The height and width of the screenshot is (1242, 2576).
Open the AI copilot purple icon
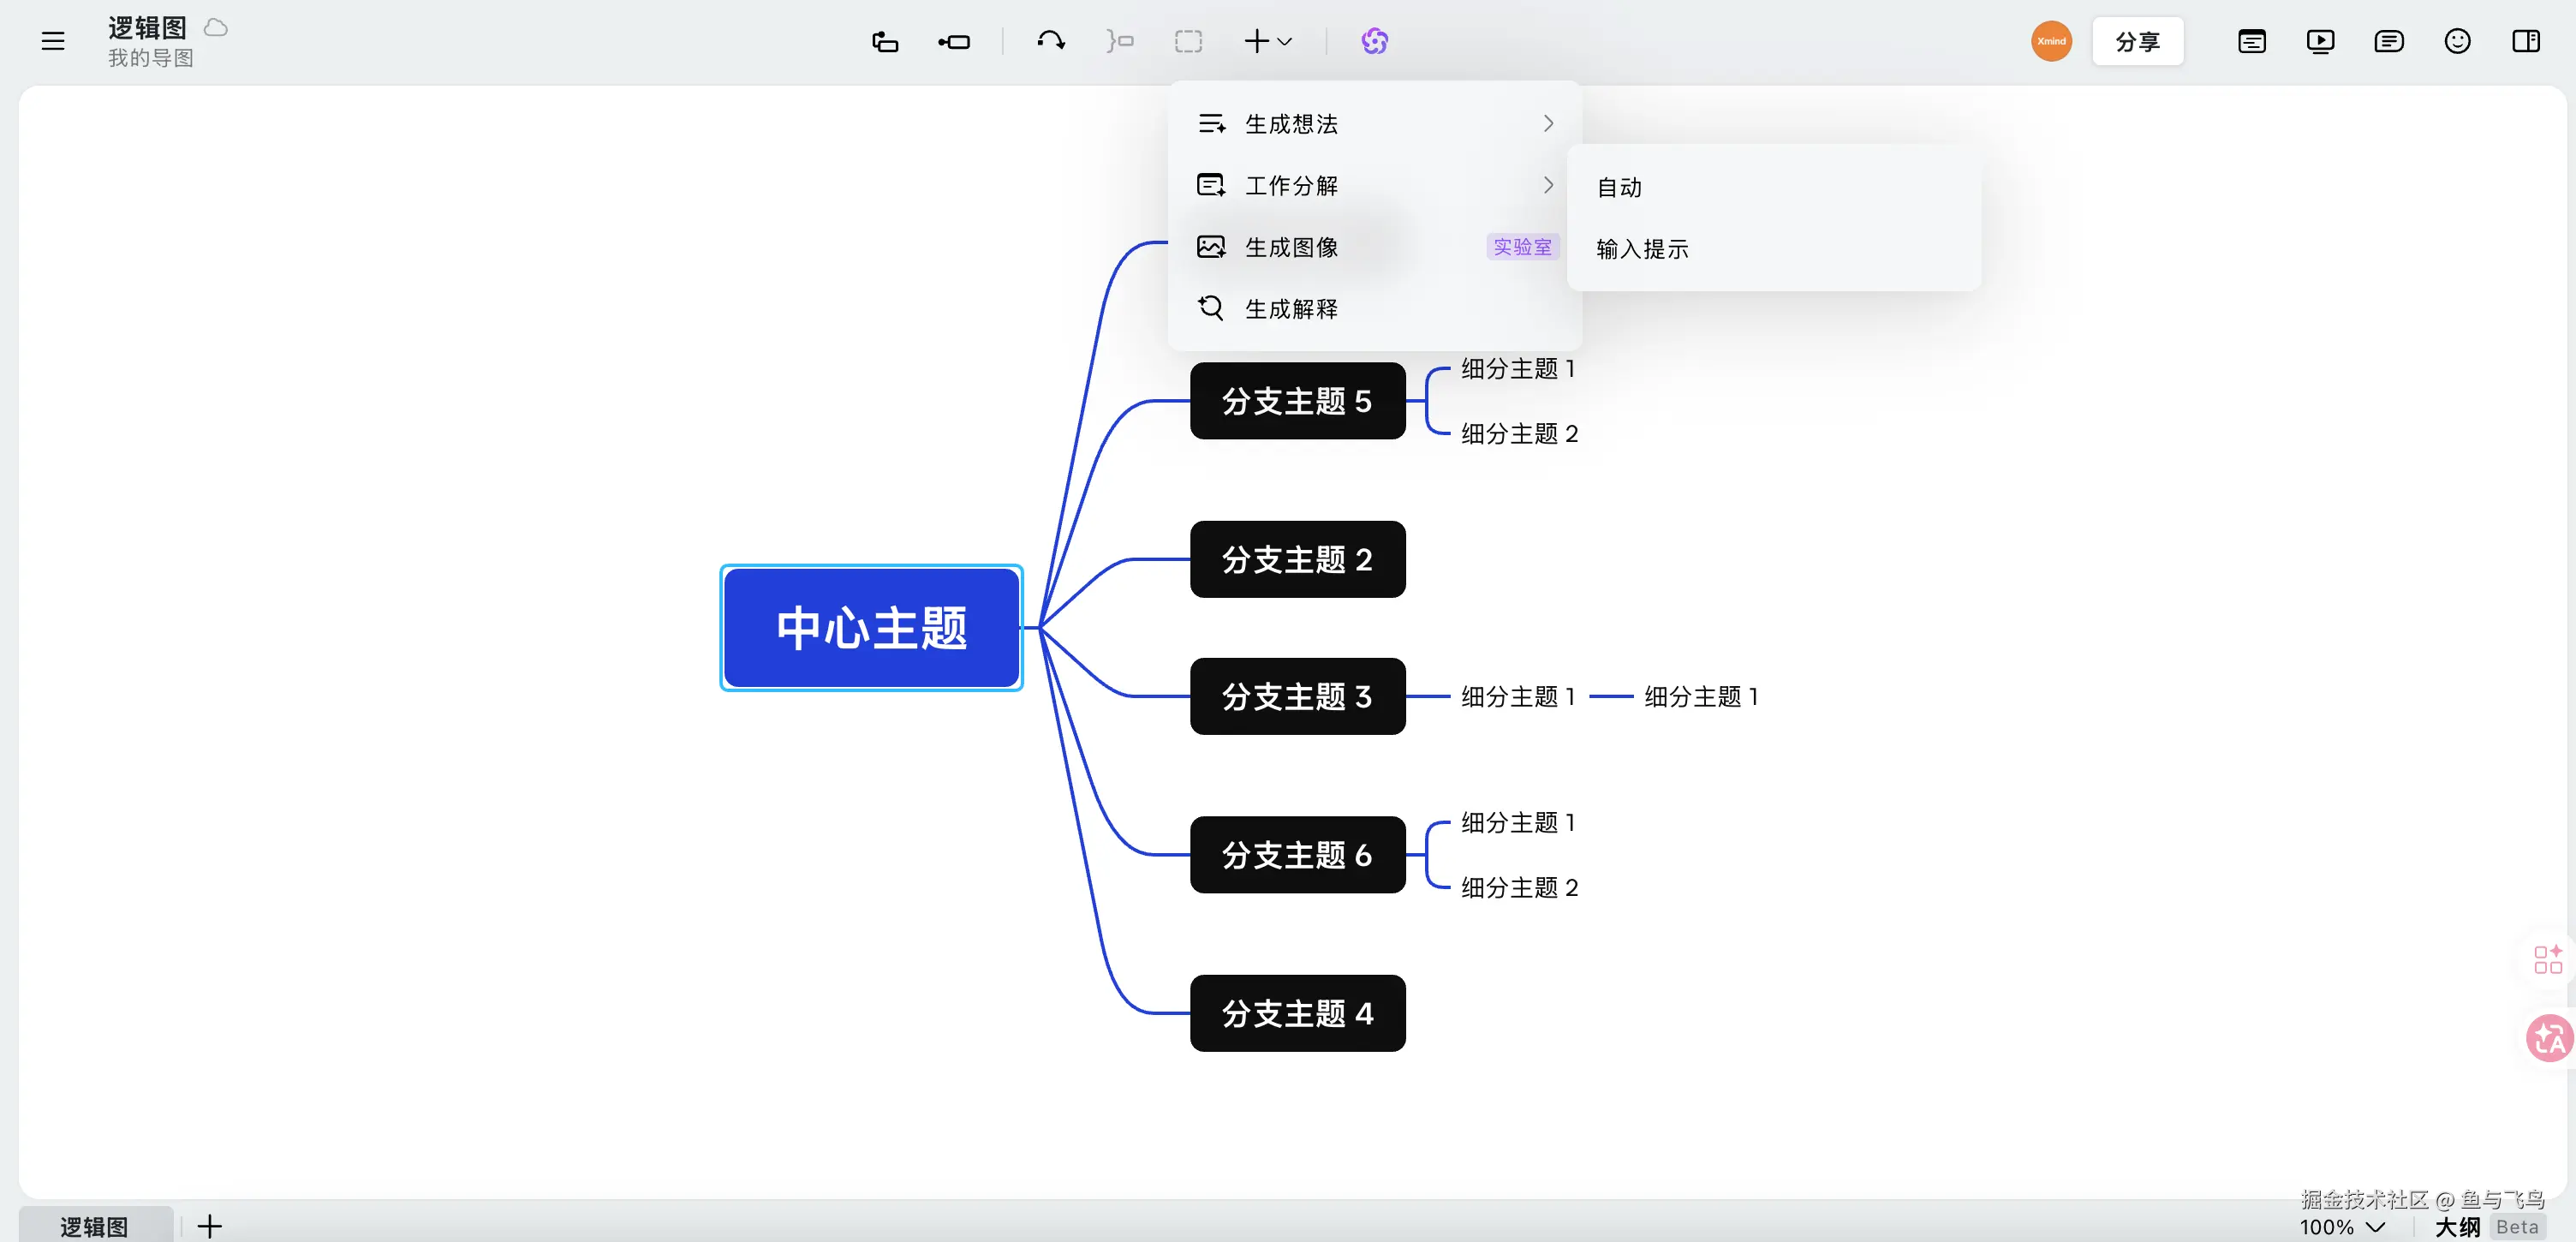click(x=1375, y=41)
